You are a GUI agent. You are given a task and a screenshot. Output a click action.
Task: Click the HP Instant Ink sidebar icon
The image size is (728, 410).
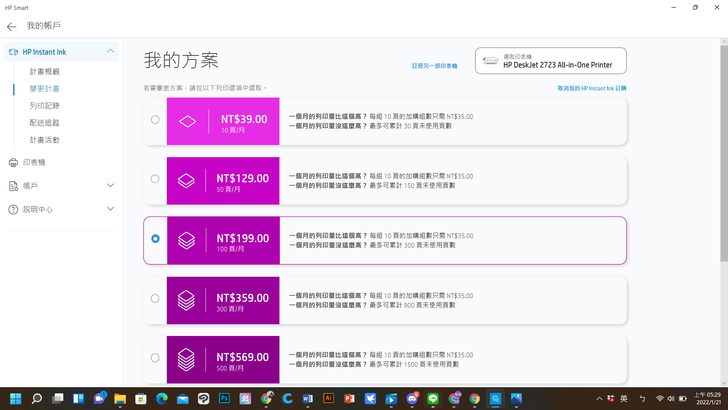click(x=13, y=52)
